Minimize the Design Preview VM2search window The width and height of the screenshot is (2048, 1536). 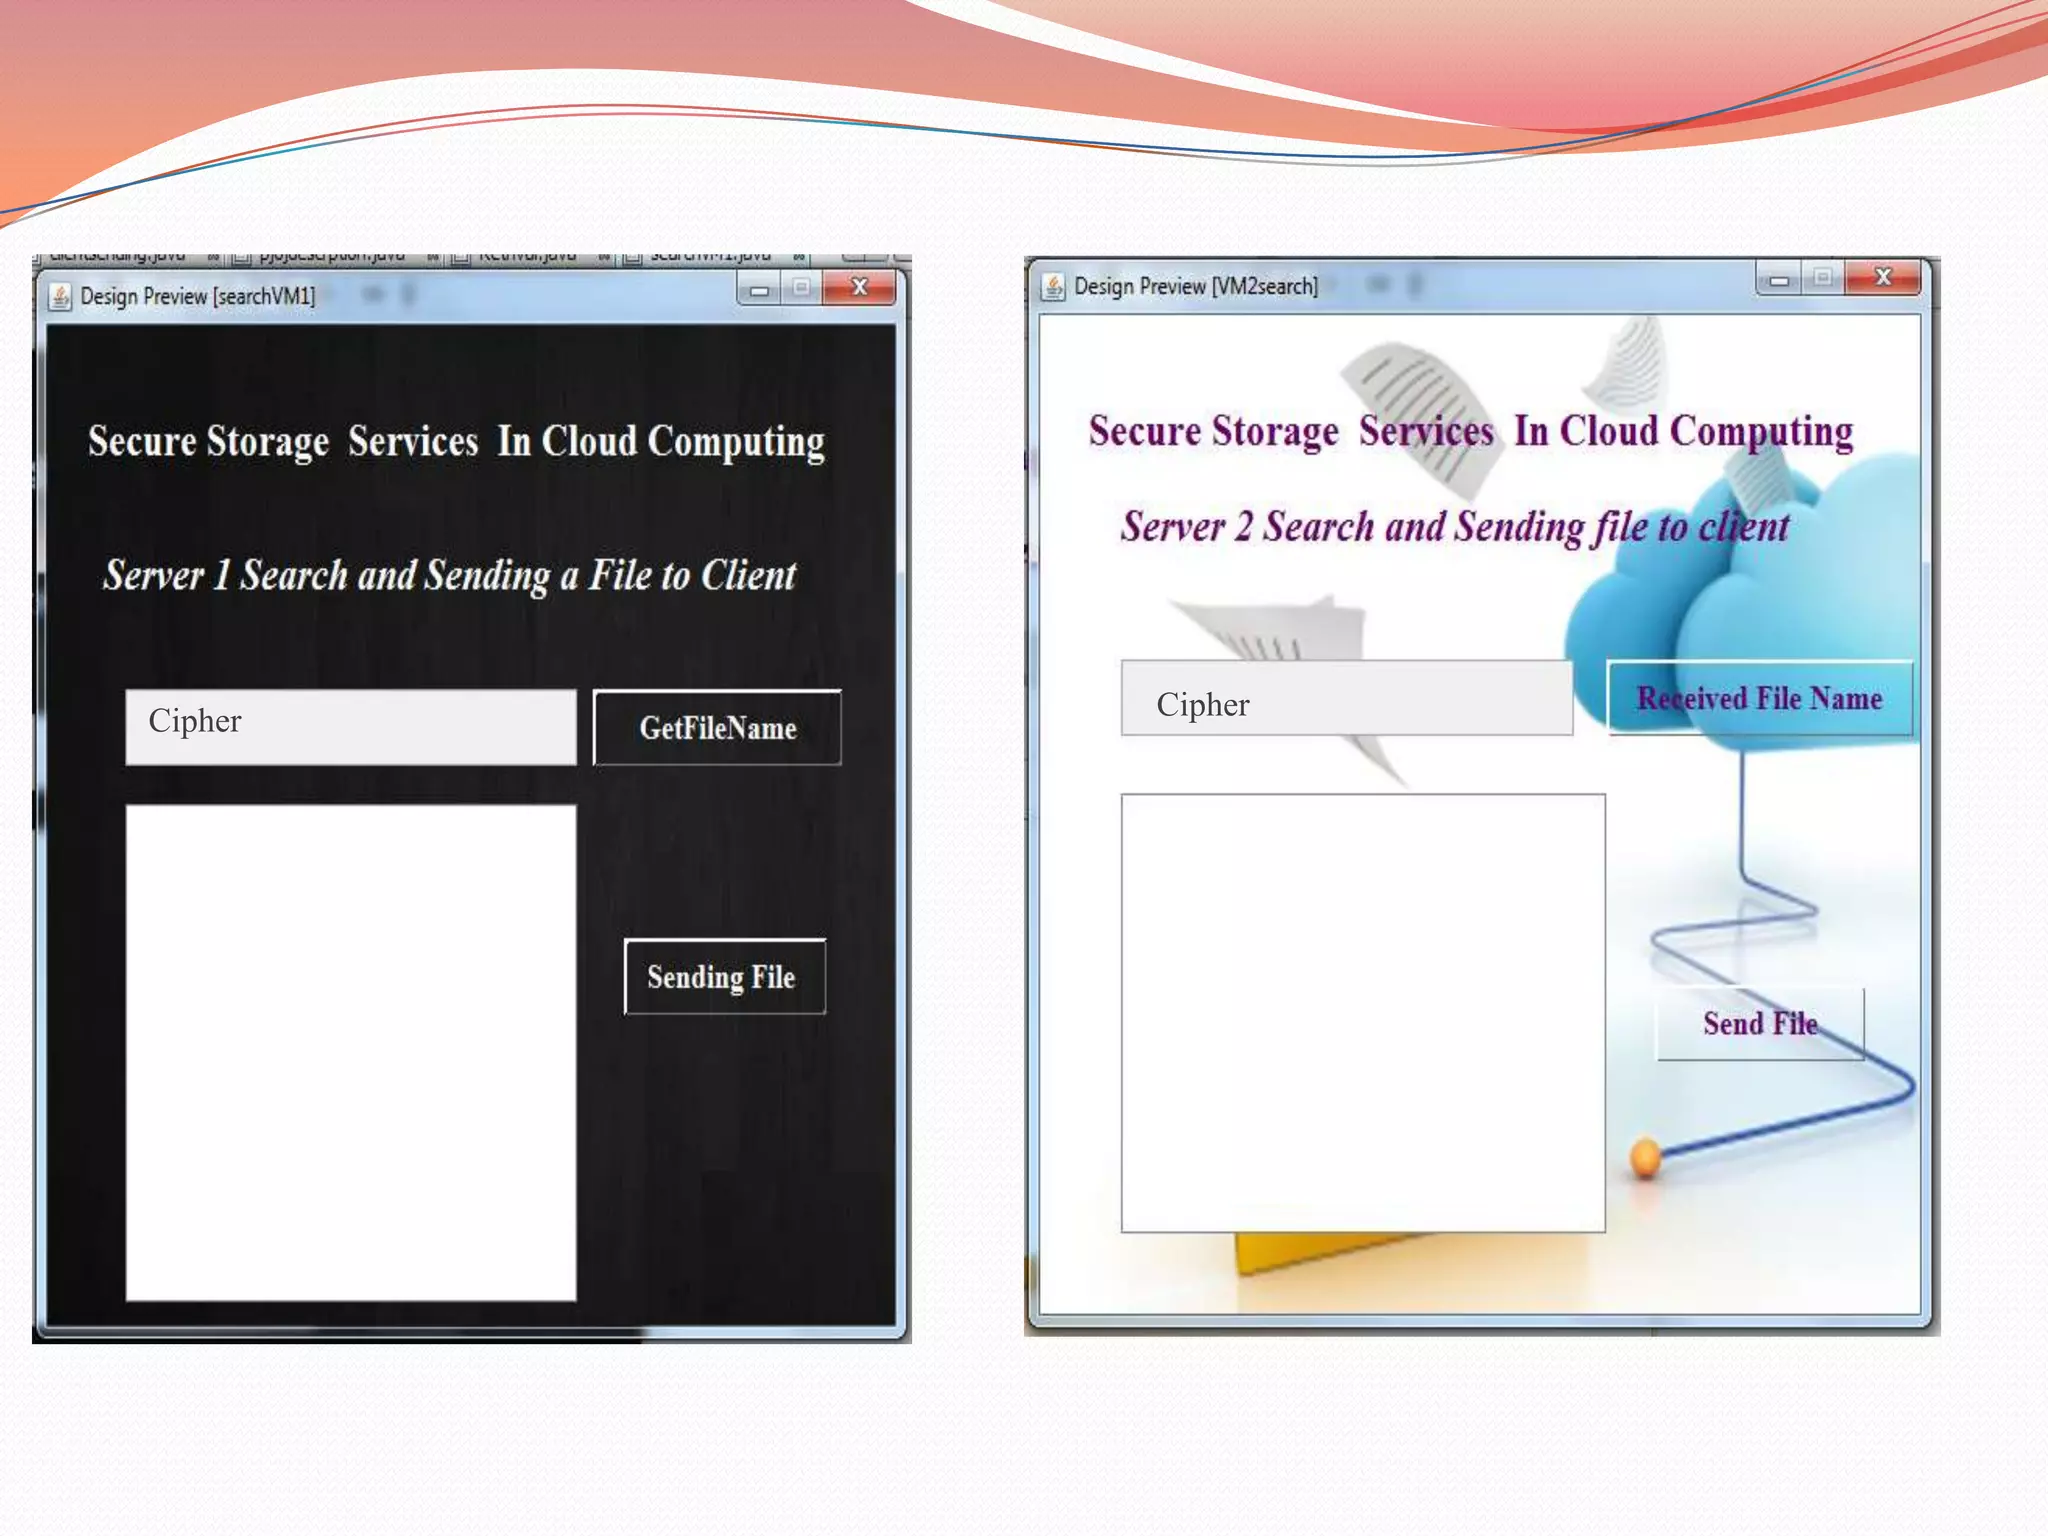[1779, 280]
